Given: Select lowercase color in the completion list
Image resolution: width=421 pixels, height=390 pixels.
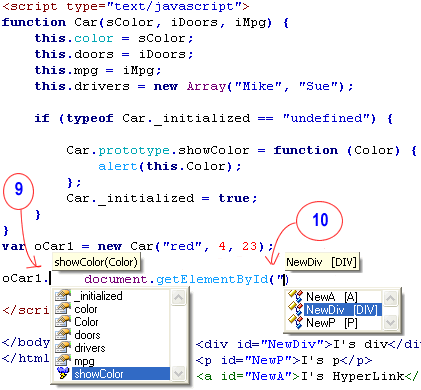Looking at the screenshot, I should 86,309.
